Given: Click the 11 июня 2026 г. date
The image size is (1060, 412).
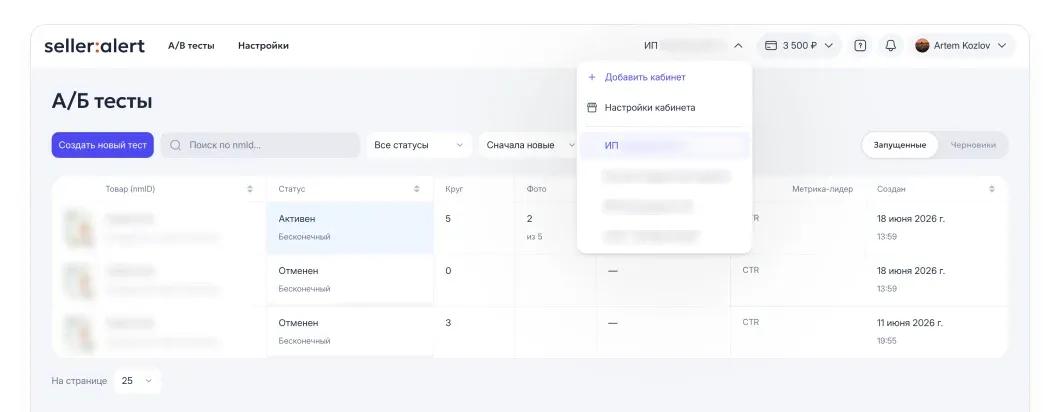Looking at the screenshot, I should coord(910,323).
